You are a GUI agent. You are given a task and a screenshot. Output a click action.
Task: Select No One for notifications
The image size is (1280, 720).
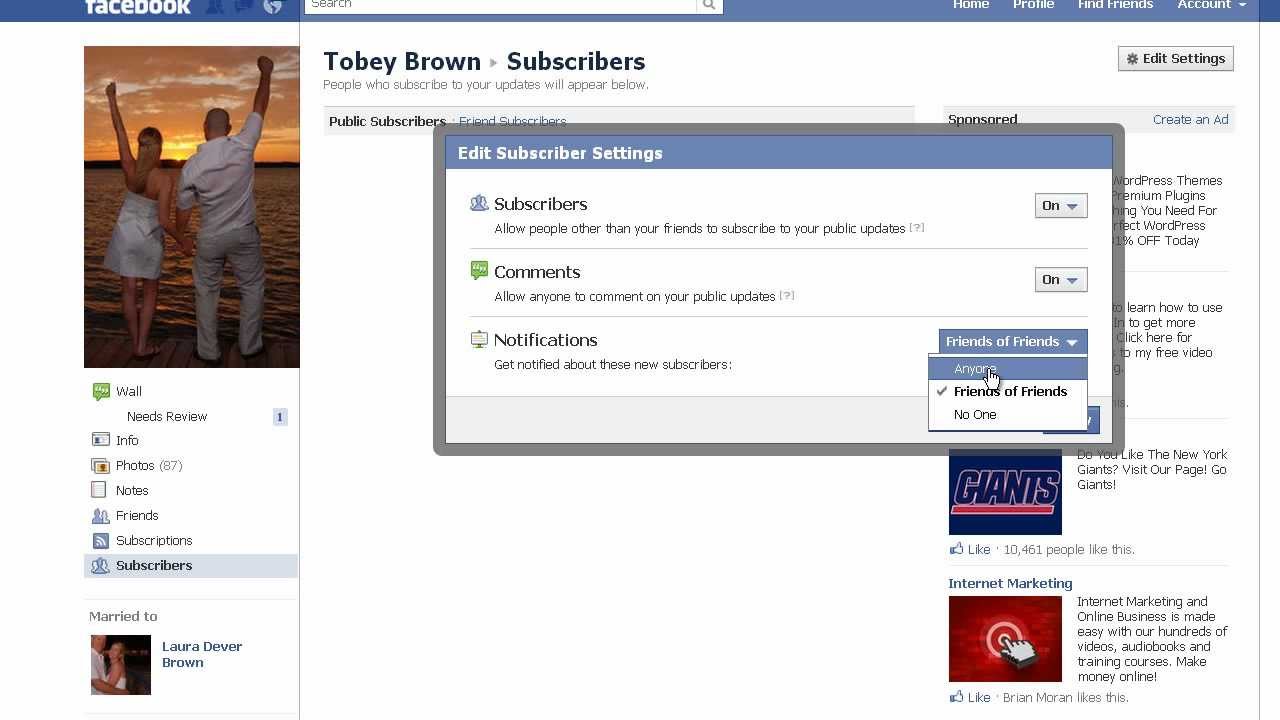coord(975,415)
